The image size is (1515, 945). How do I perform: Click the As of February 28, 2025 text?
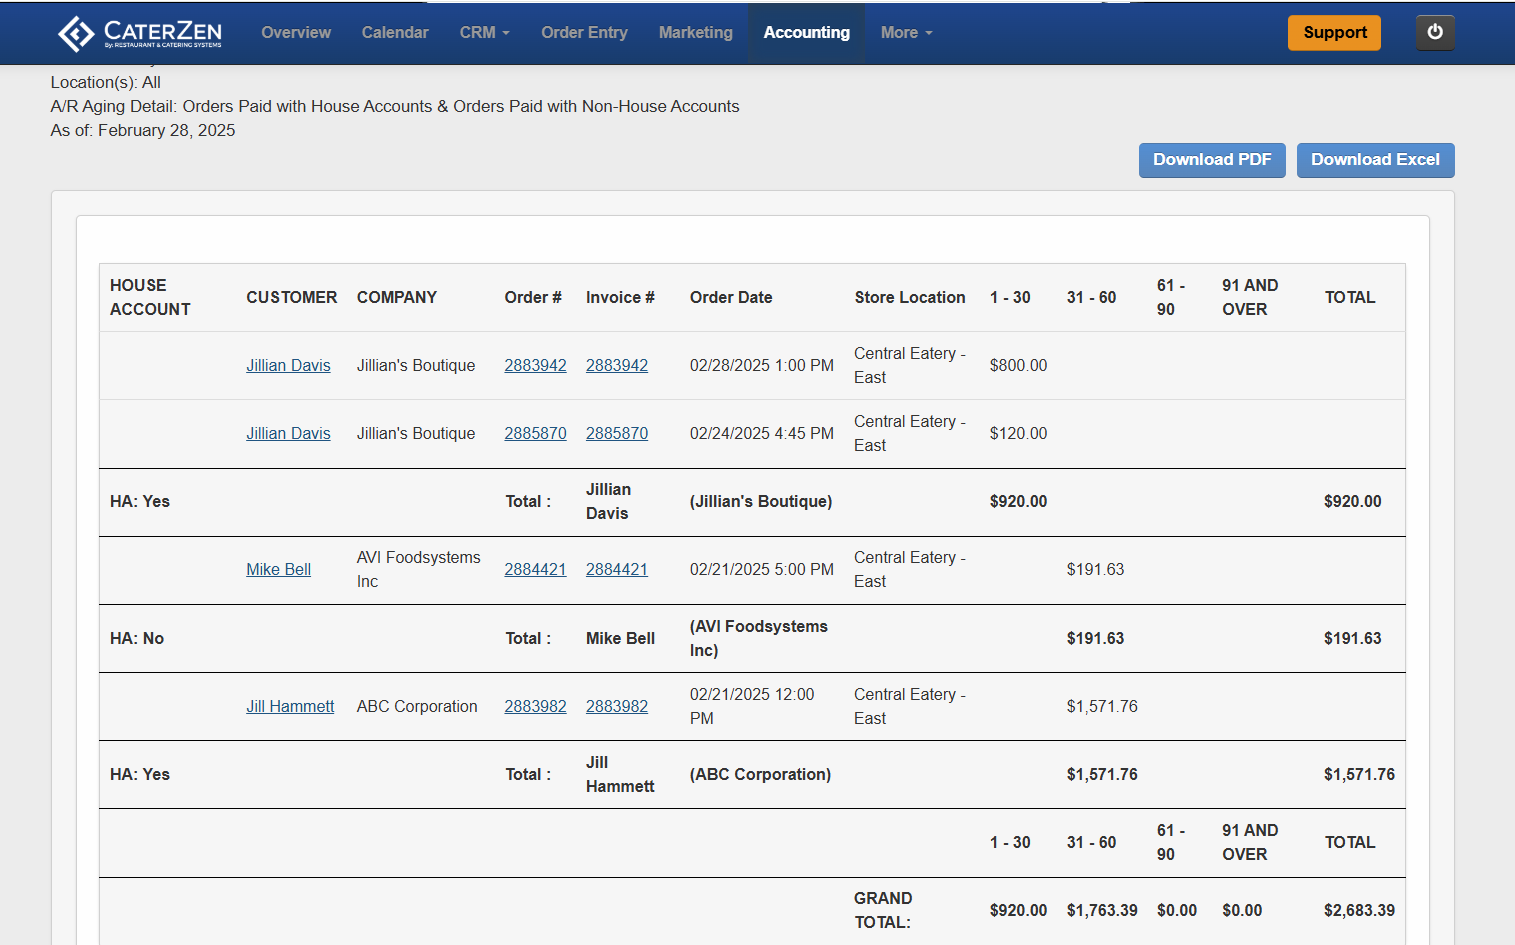pyautogui.click(x=143, y=131)
